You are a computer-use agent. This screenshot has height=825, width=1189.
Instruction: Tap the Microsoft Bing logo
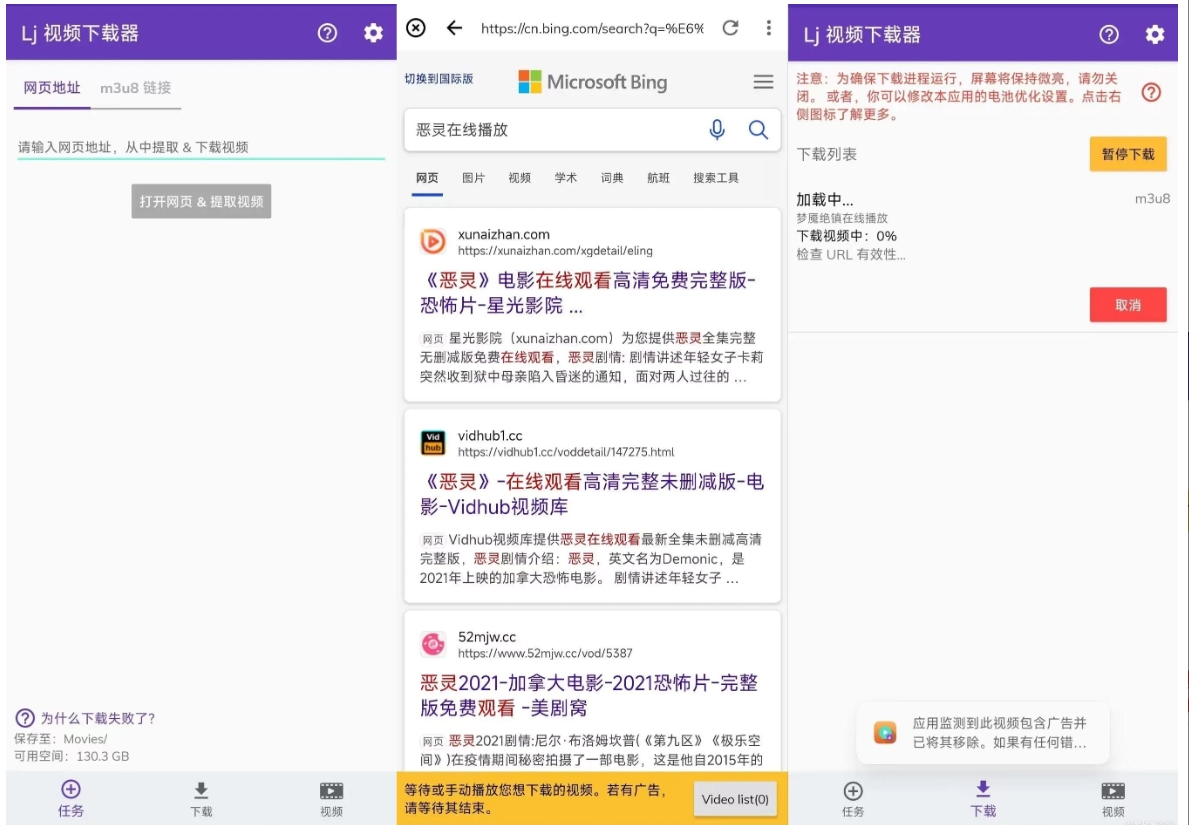click(592, 82)
